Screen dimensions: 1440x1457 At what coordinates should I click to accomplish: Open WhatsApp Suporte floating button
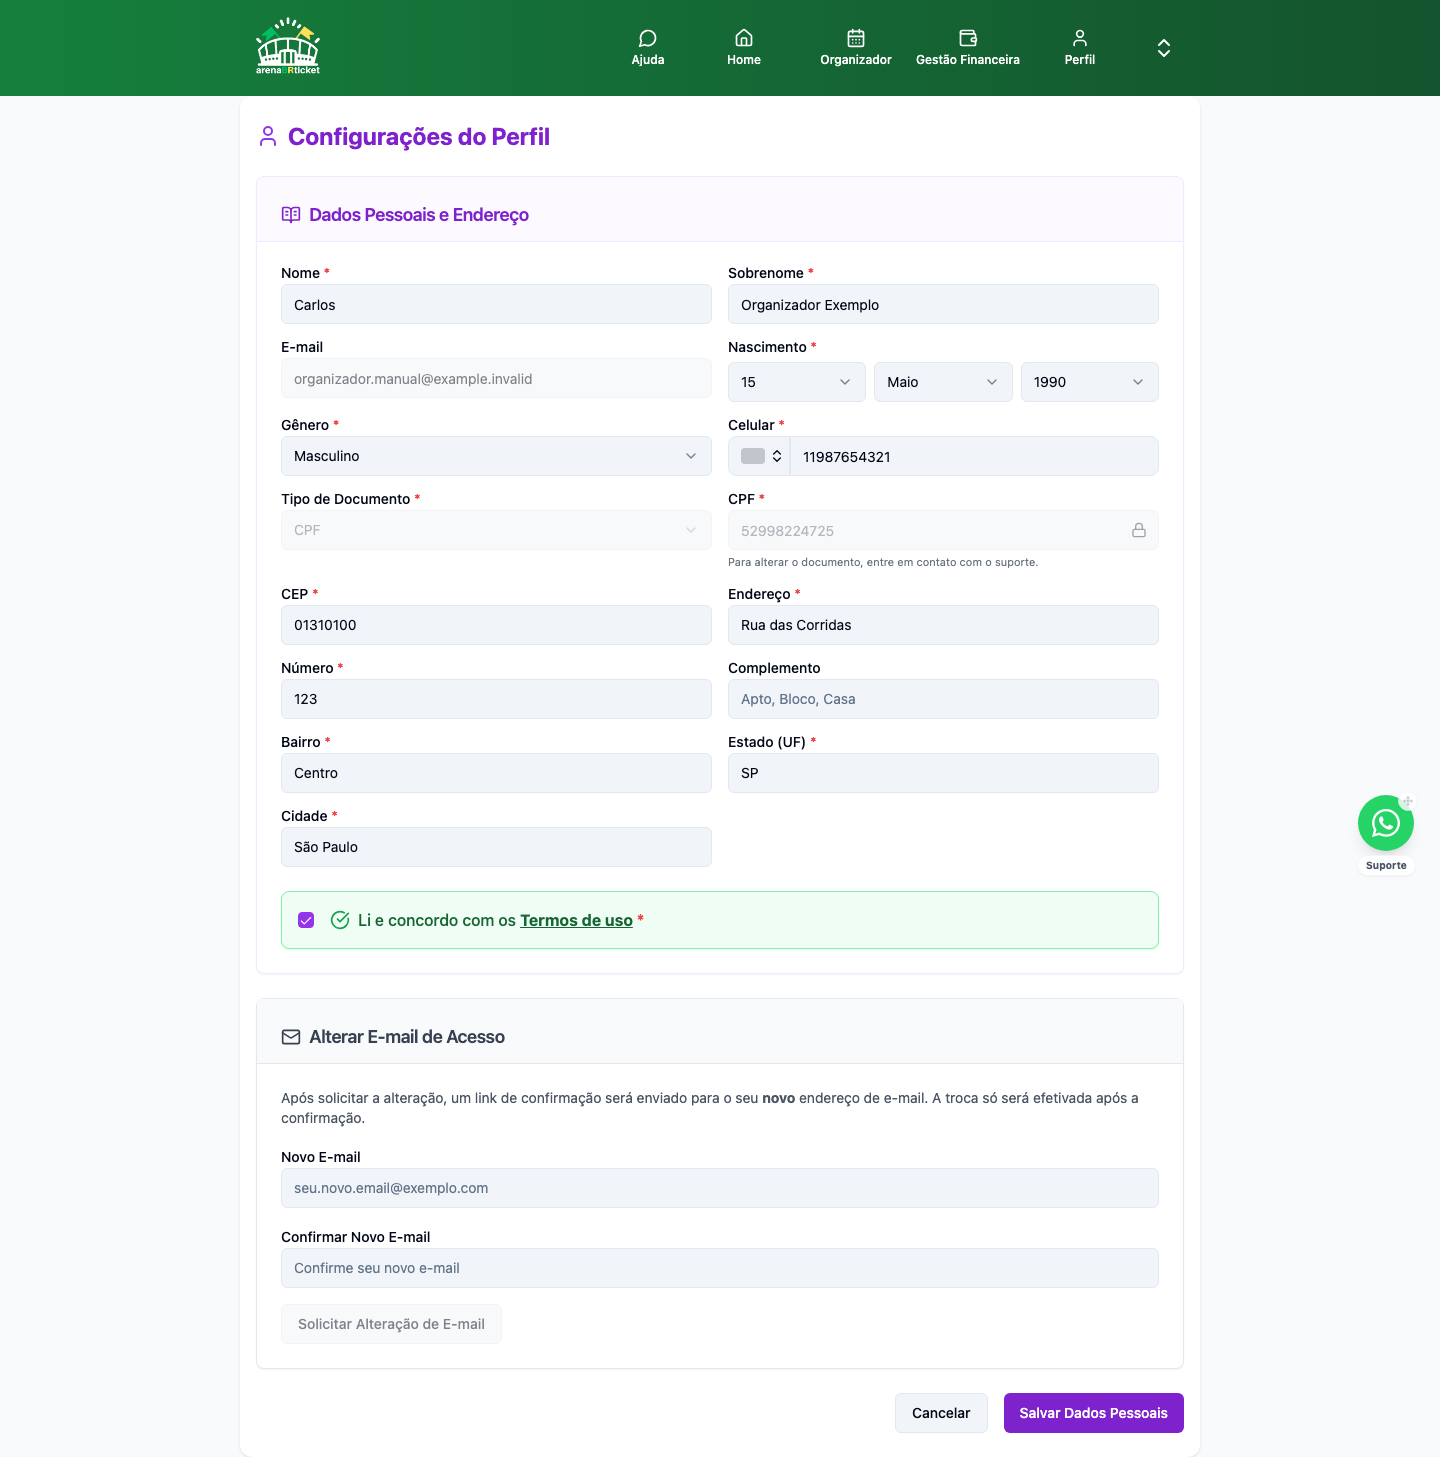pos(1386,823)
